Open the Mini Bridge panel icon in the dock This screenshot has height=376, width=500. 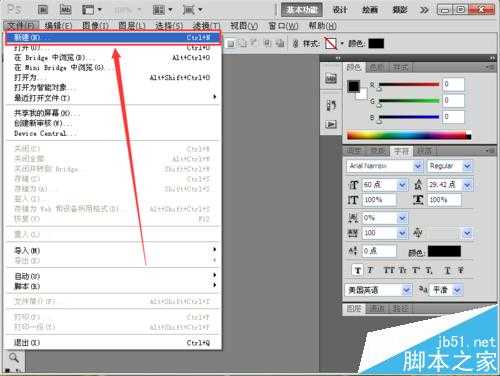click(x=331, y=79)
